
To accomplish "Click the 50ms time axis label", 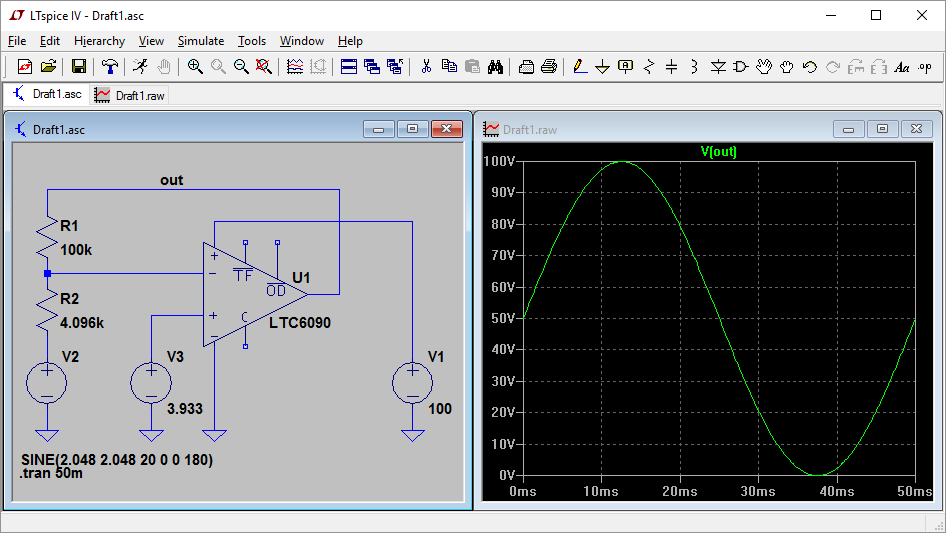I will pyautogui.click(x=915, y=491).
